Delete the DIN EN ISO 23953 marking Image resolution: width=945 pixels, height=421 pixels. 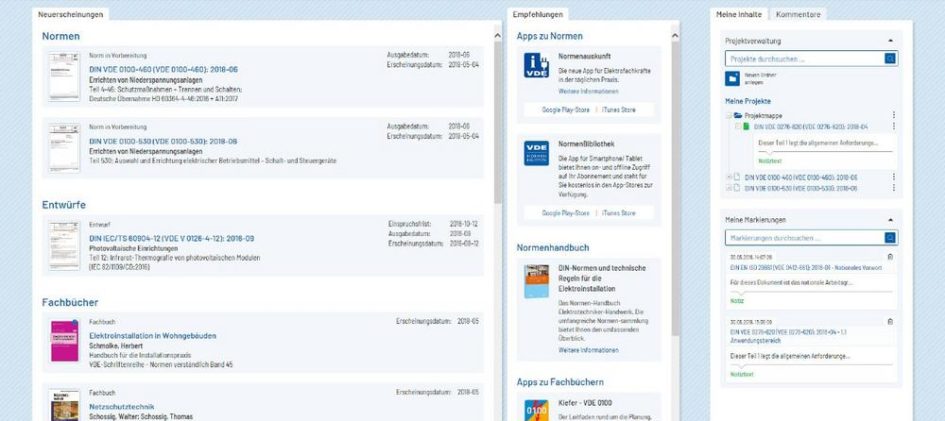pos(891,257)
